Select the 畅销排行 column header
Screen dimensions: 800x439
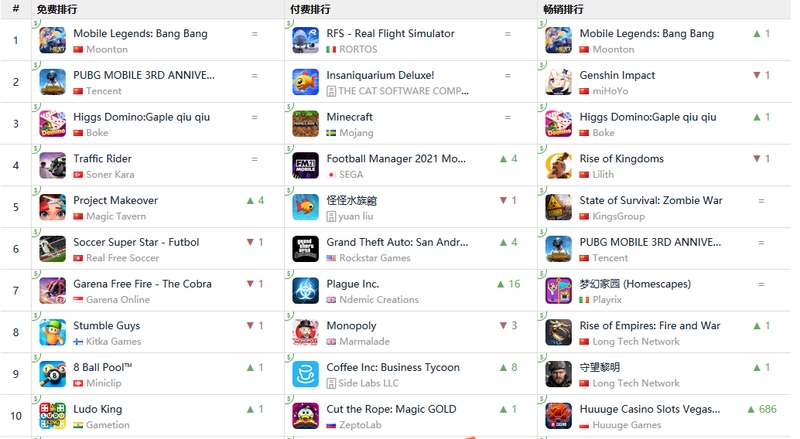(563, 9)
